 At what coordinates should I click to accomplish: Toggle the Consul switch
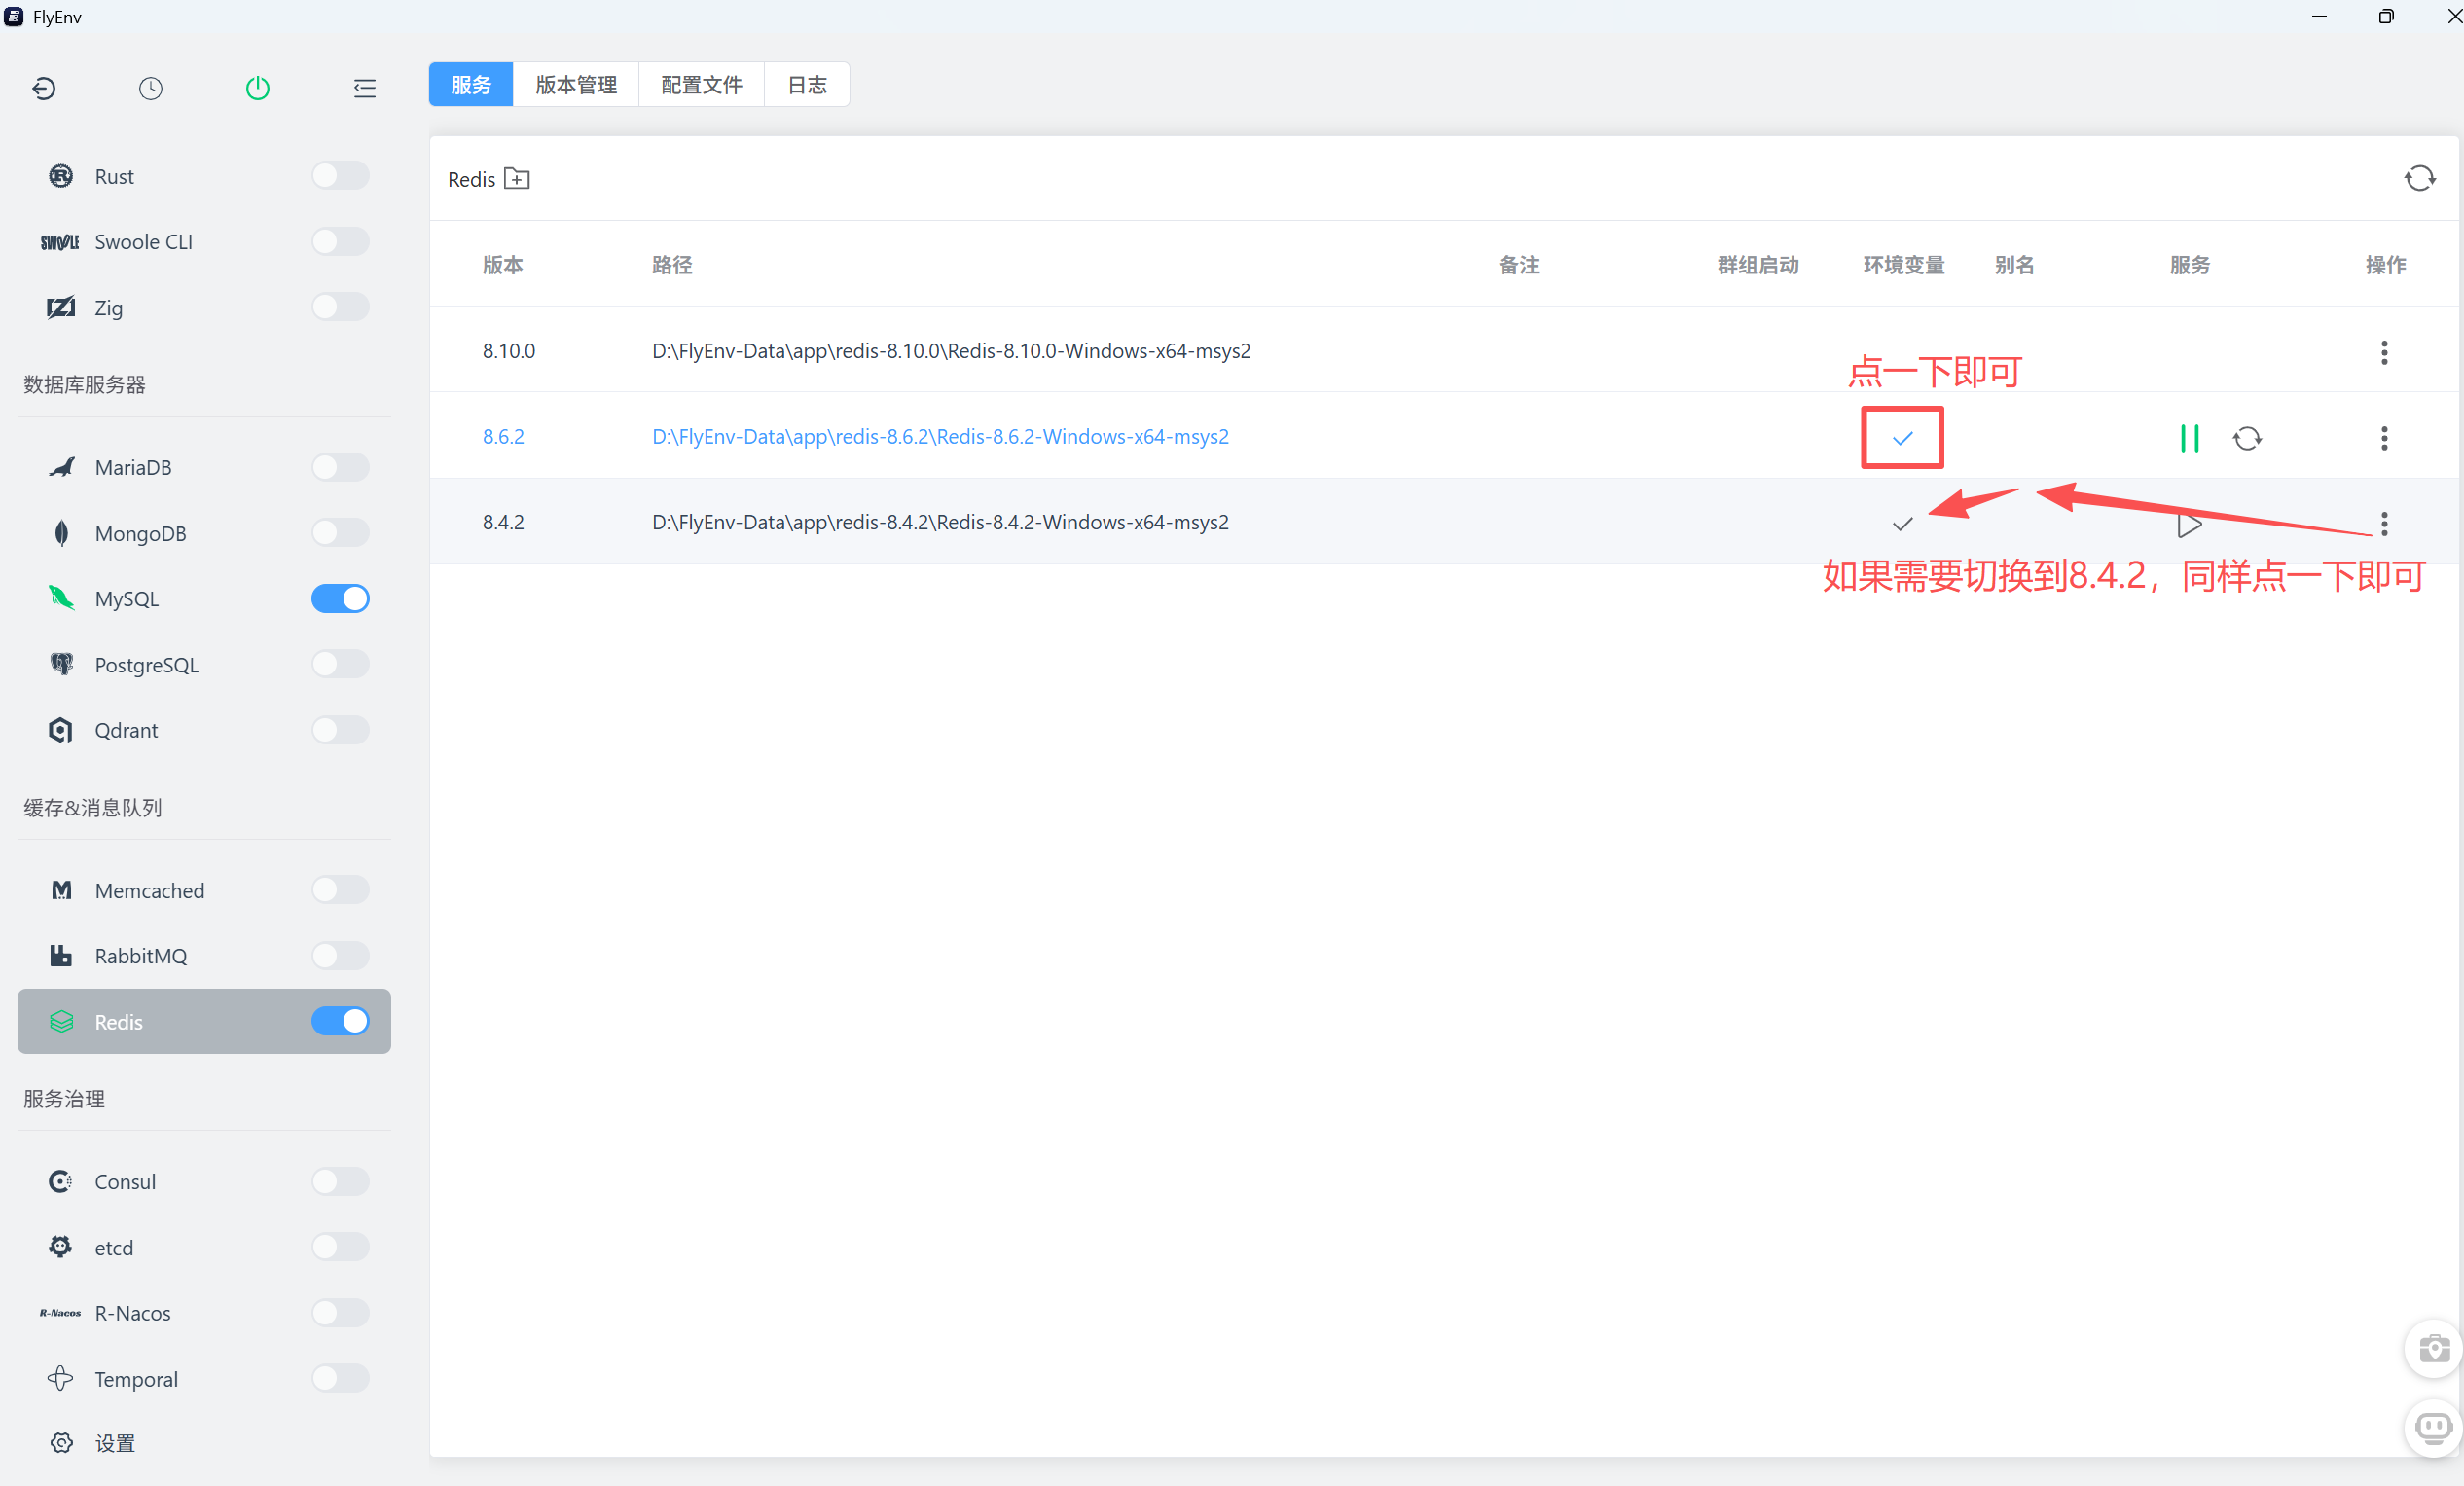(340, 1181)
